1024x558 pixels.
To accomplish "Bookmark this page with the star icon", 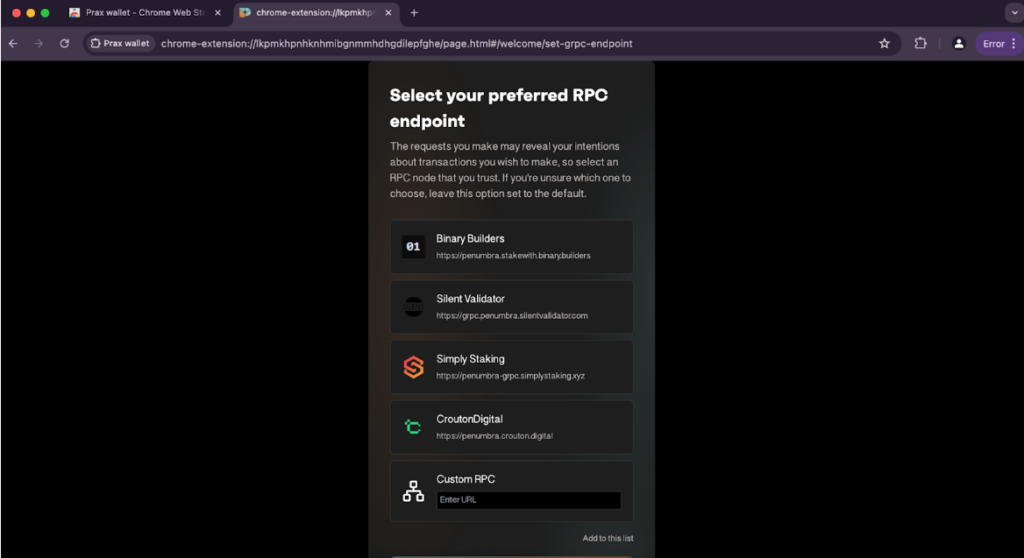I will pyautogui.click(x=884, y=44).
